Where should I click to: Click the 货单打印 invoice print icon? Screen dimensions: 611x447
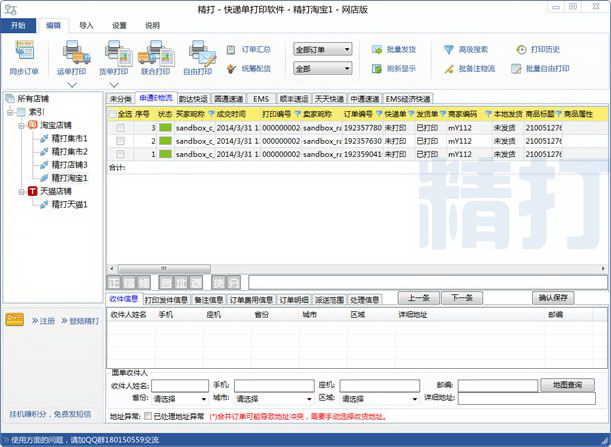[x=118, y=52]
